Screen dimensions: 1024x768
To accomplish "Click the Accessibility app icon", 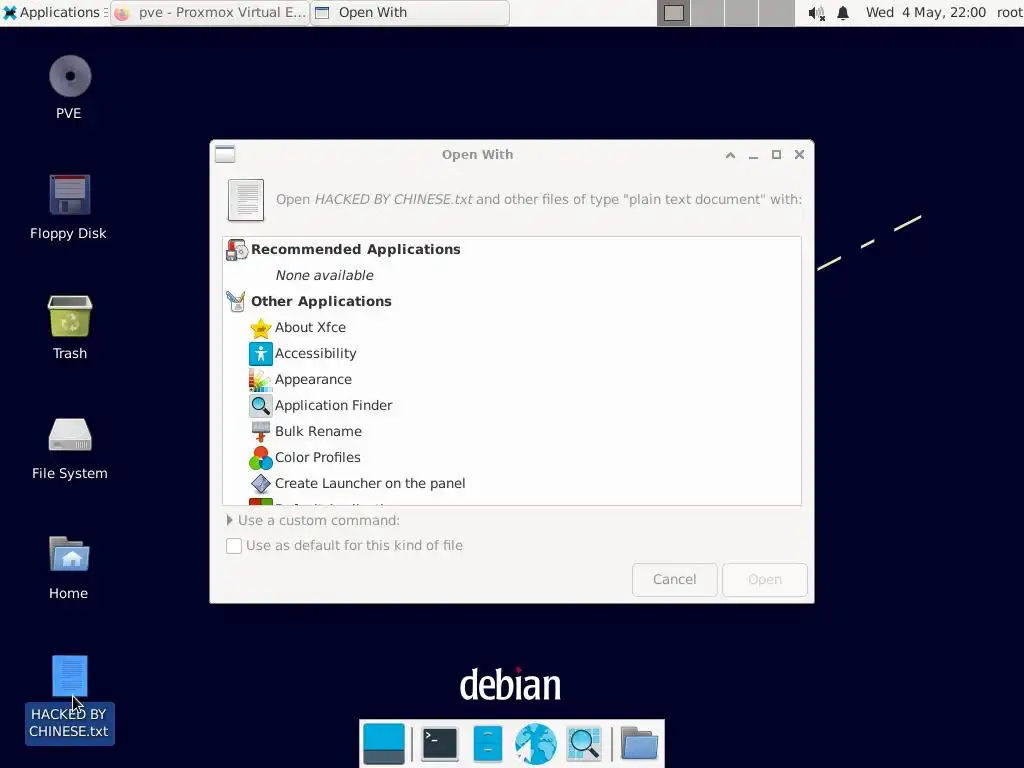I will pos(261,354).
